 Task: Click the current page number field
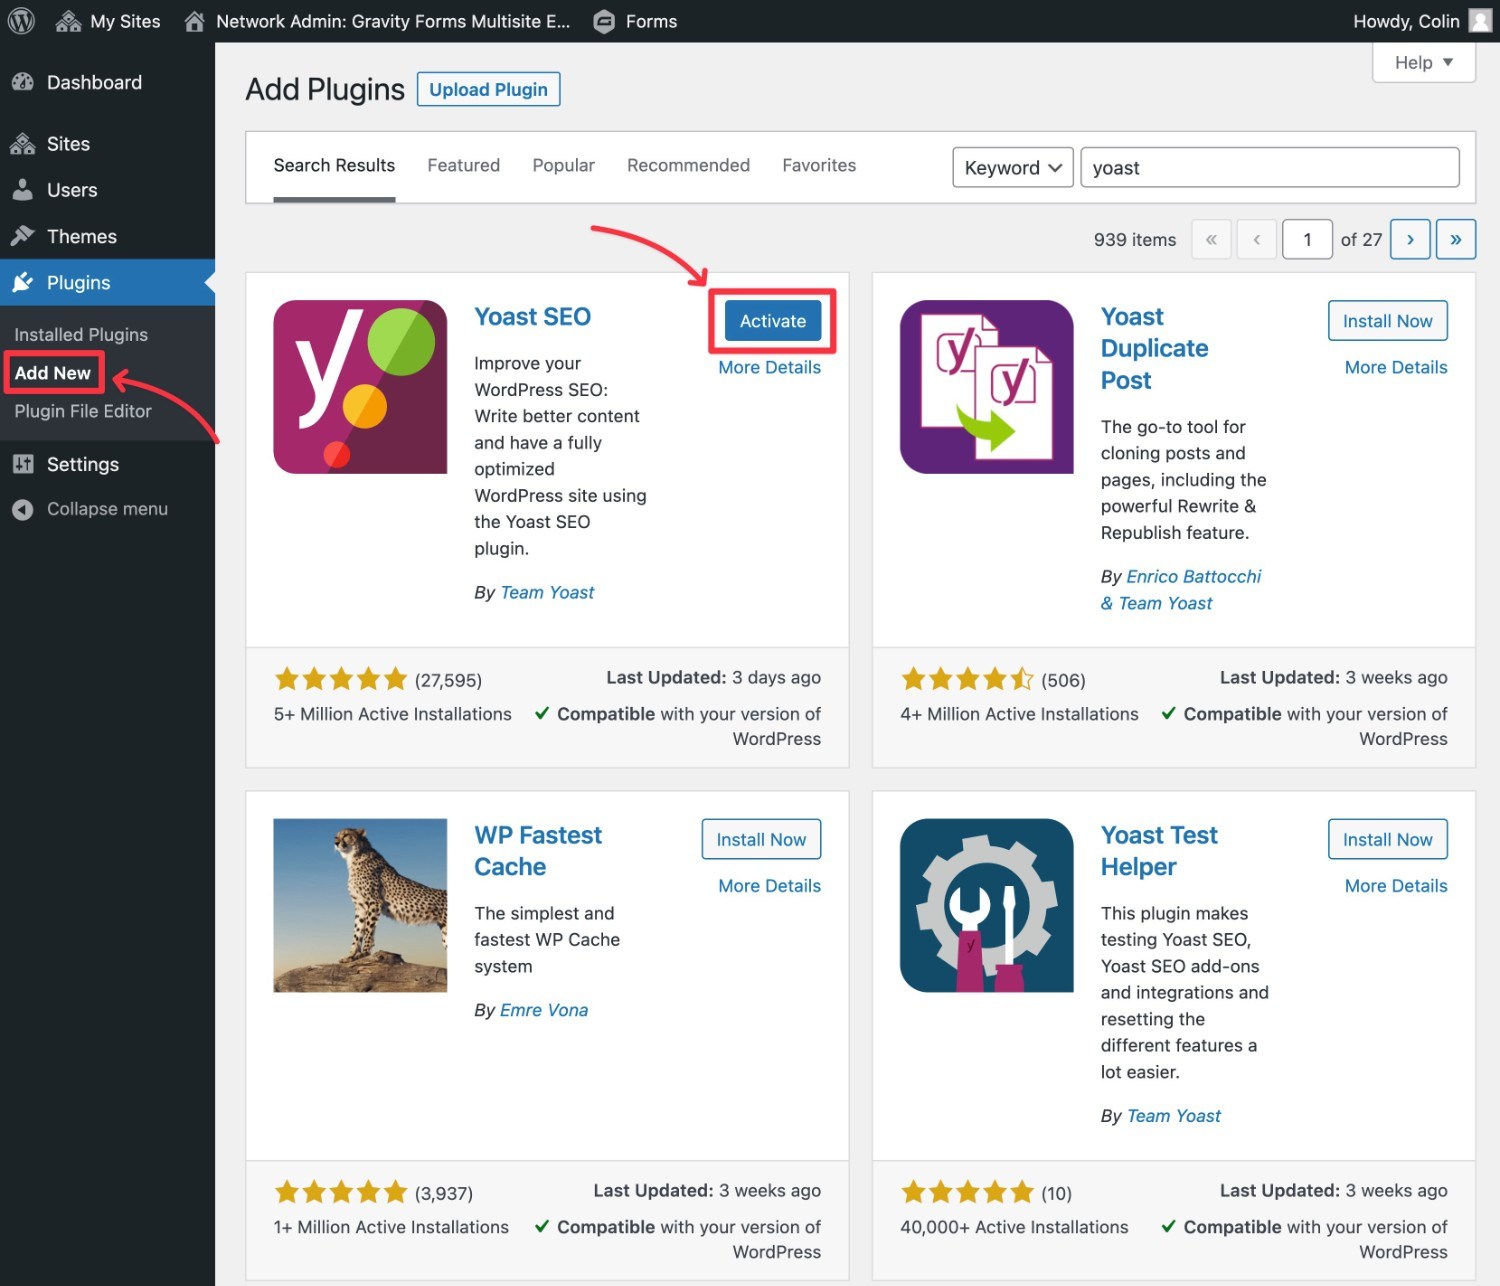coord(1307,239)
